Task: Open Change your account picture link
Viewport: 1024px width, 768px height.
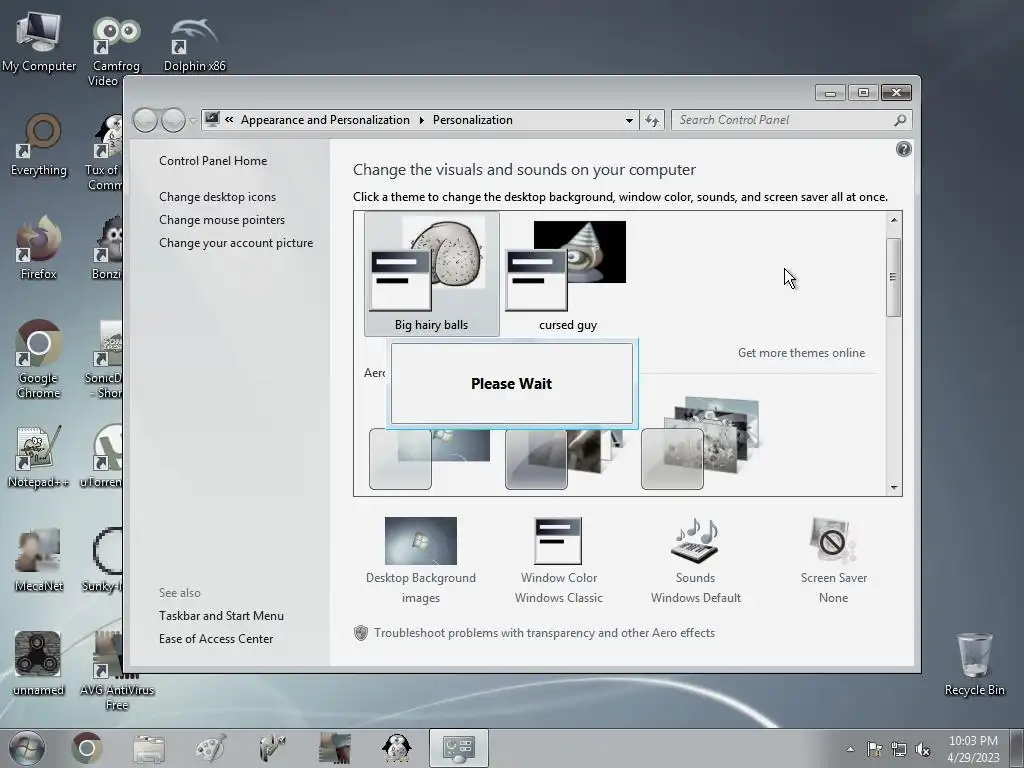Action: point(236,242)
